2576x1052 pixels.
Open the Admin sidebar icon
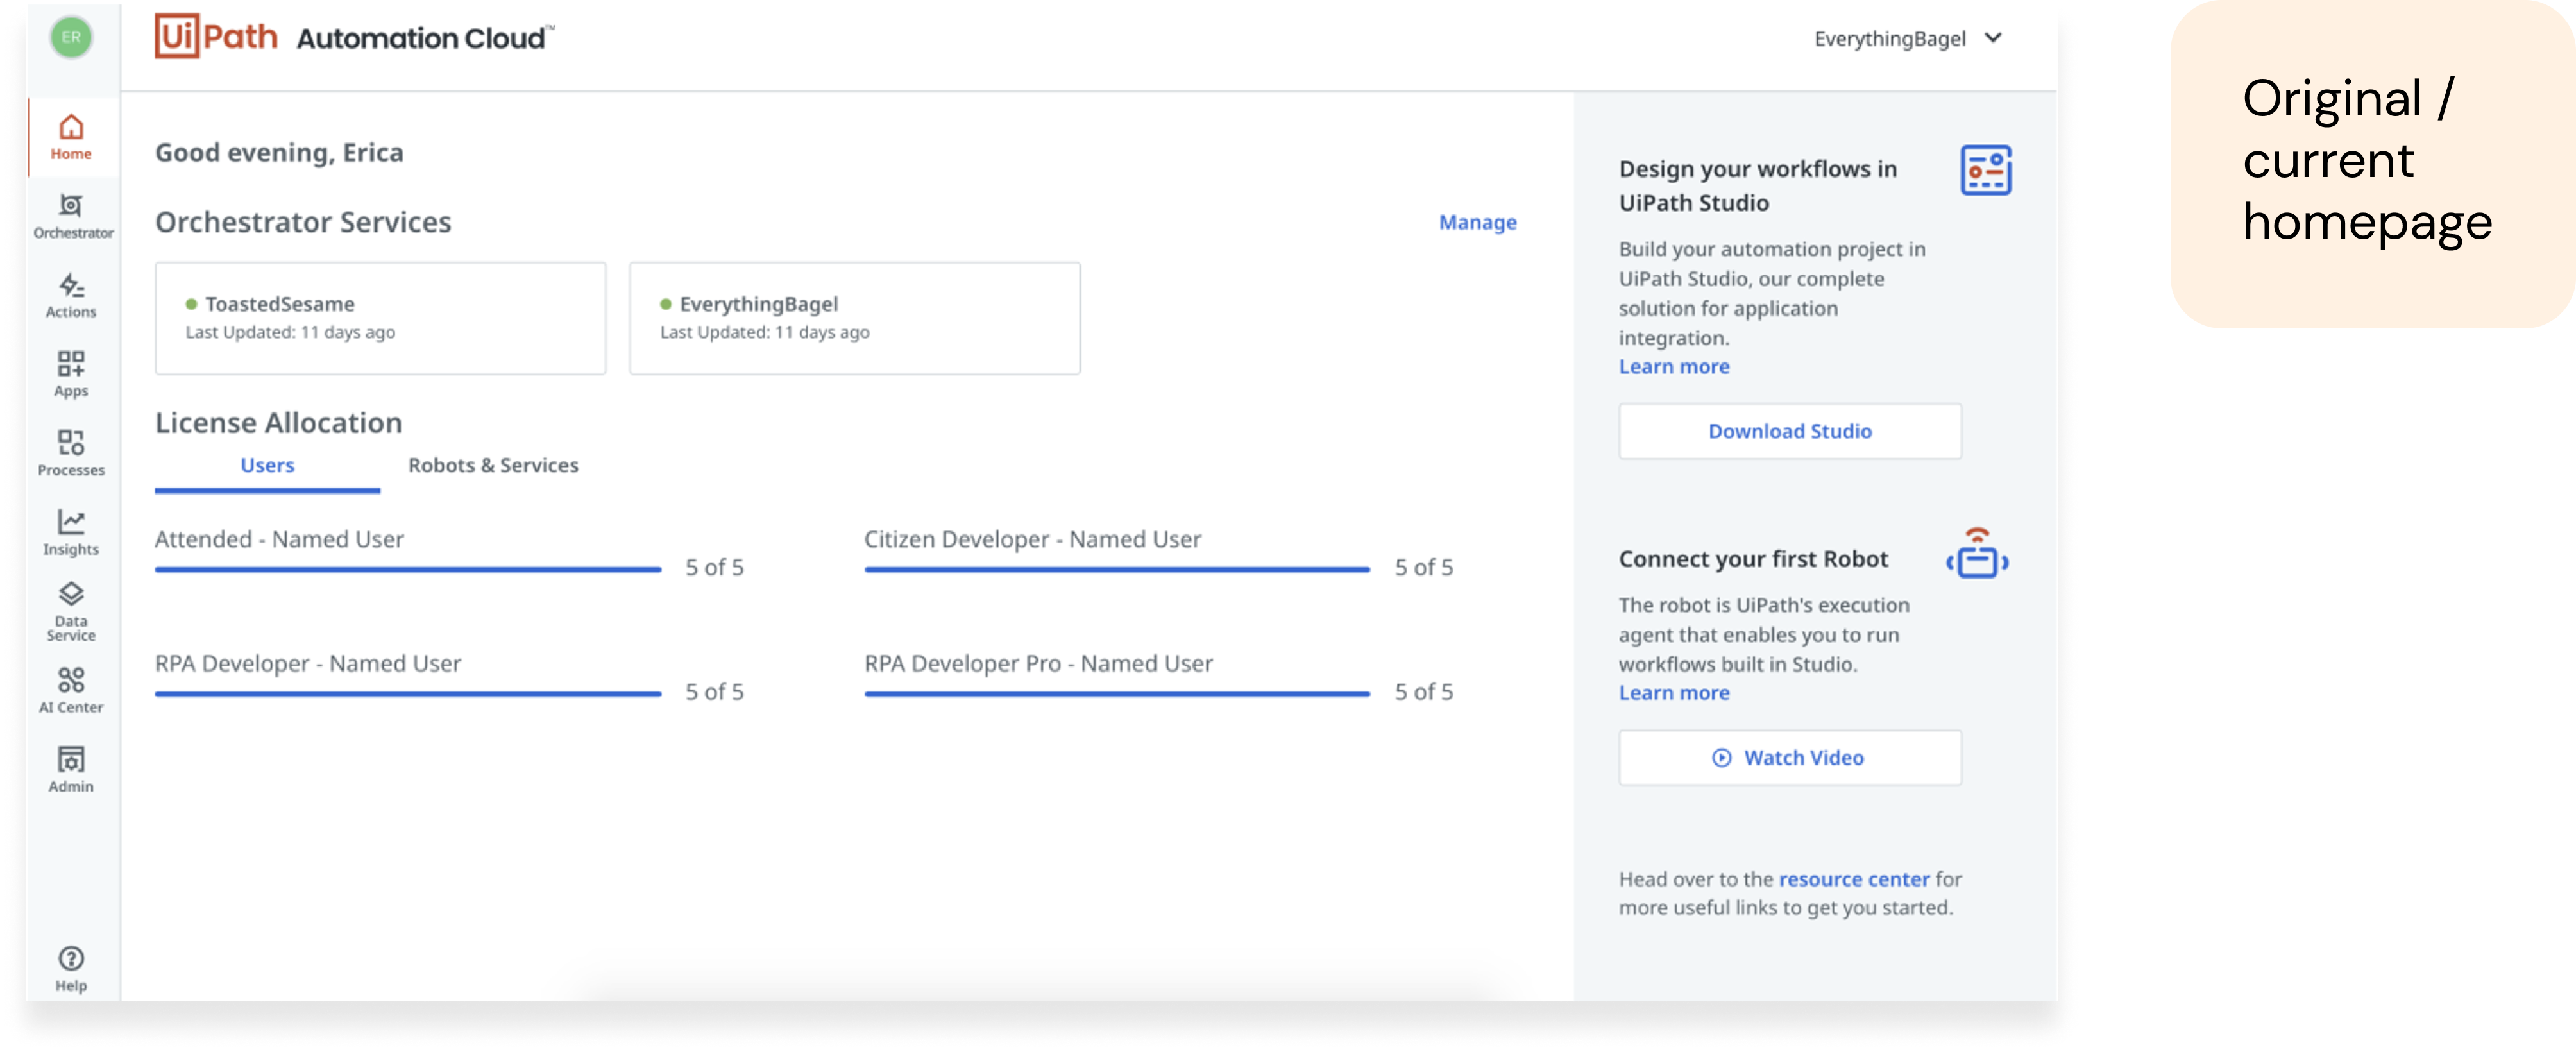click(x=71, y=760)
